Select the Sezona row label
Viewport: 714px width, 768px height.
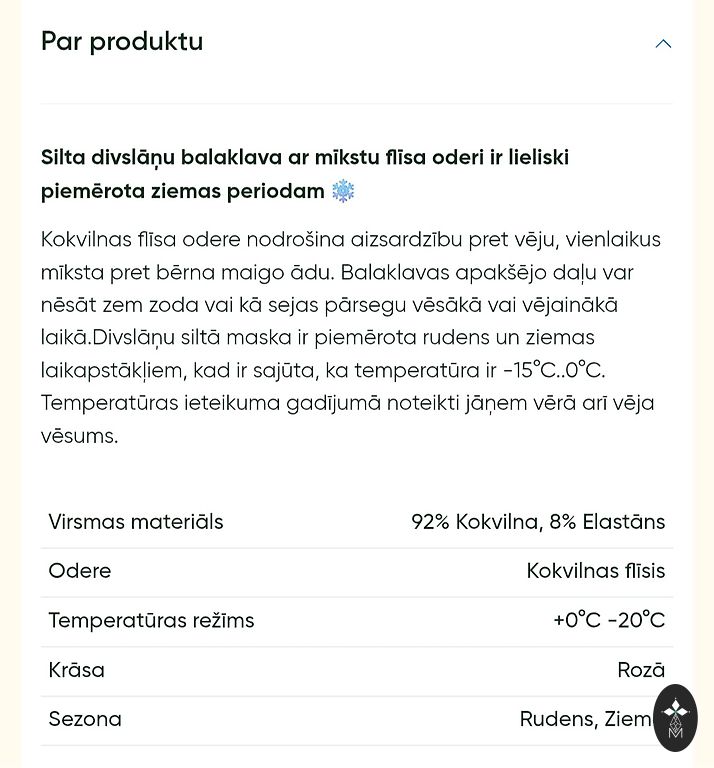(85, 719)
